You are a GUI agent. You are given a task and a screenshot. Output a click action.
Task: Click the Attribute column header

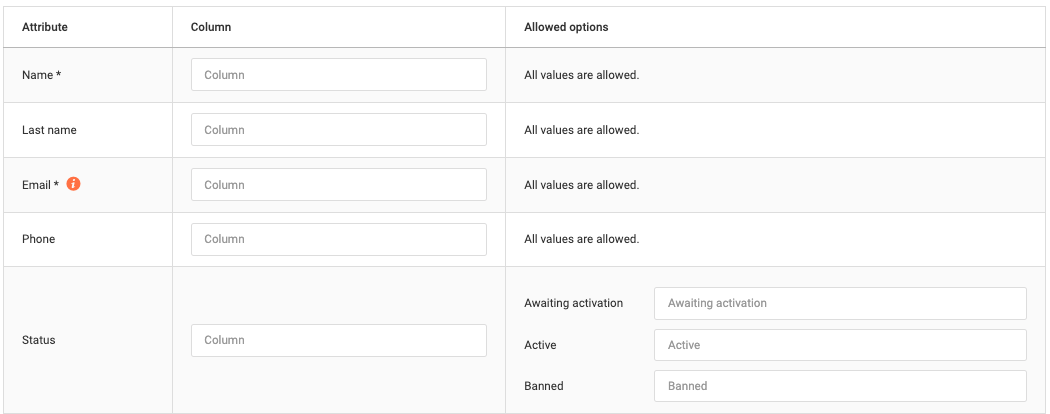pos(45,27)
